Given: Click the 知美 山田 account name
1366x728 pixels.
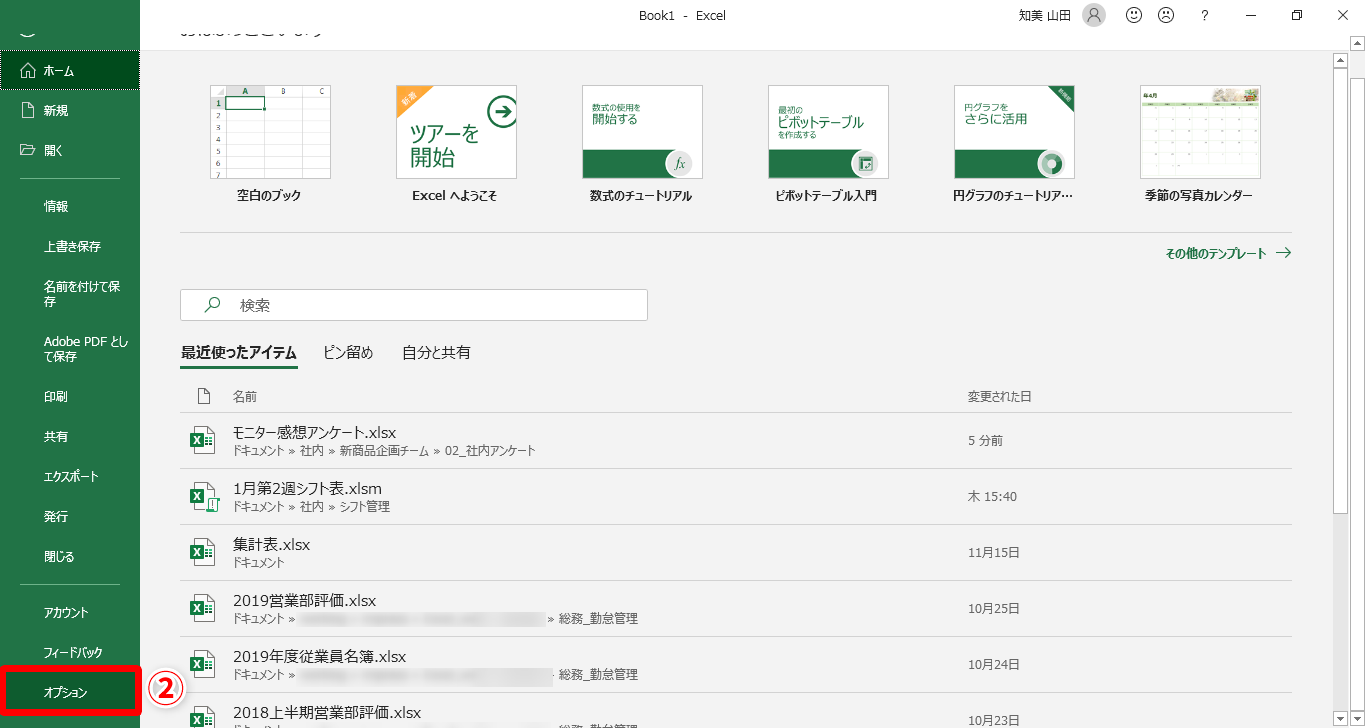Looking at the screenshot, I should pyautogui.click(x=1046, y=15).
